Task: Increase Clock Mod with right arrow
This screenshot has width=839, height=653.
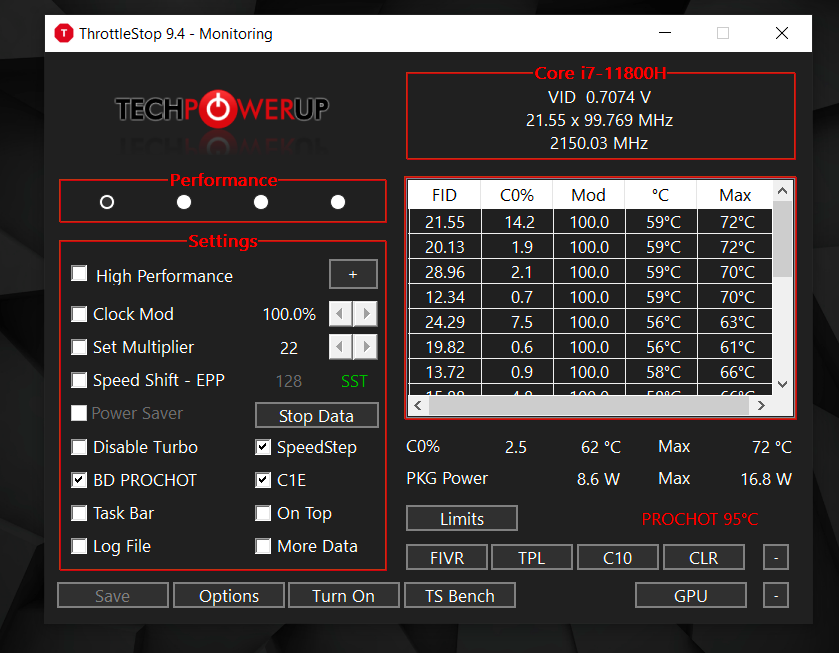Action: (365, 314)
